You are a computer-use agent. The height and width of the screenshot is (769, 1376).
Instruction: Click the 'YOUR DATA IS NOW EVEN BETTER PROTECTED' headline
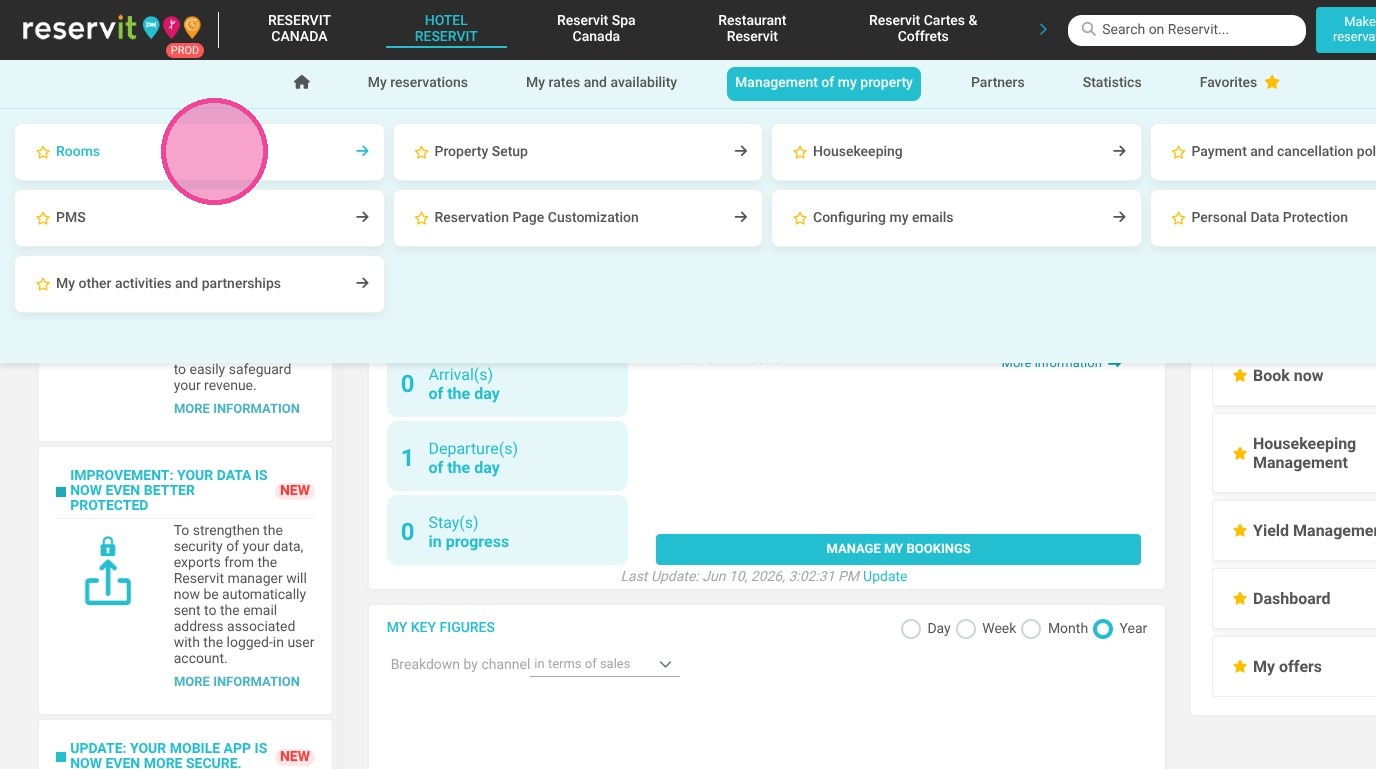click(169, 490)
